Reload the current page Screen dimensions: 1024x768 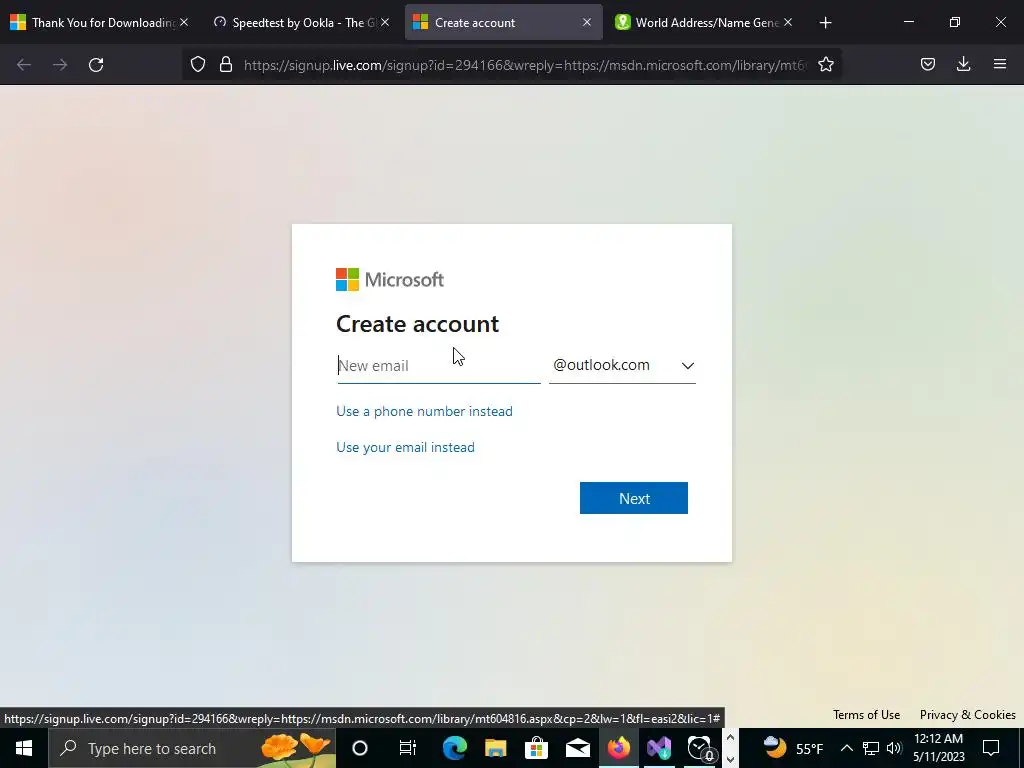[96, 65]
